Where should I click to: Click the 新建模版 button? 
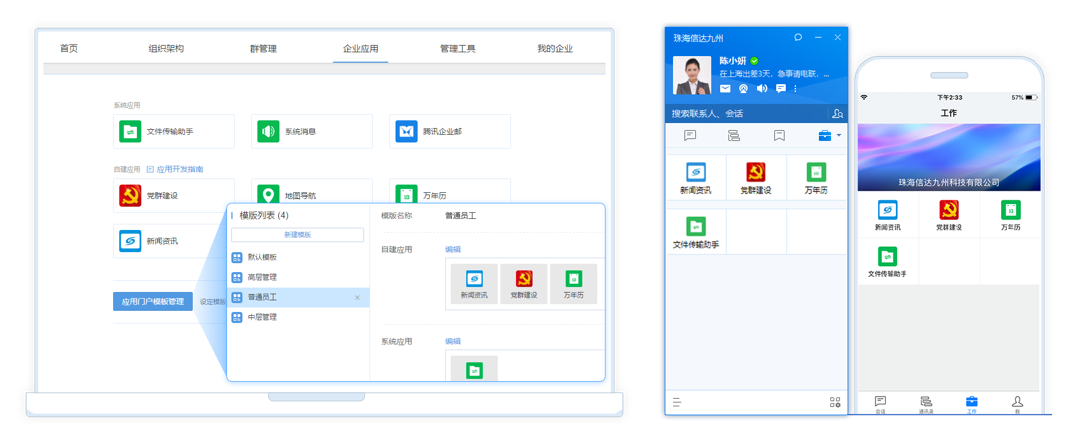coord(297,235)
